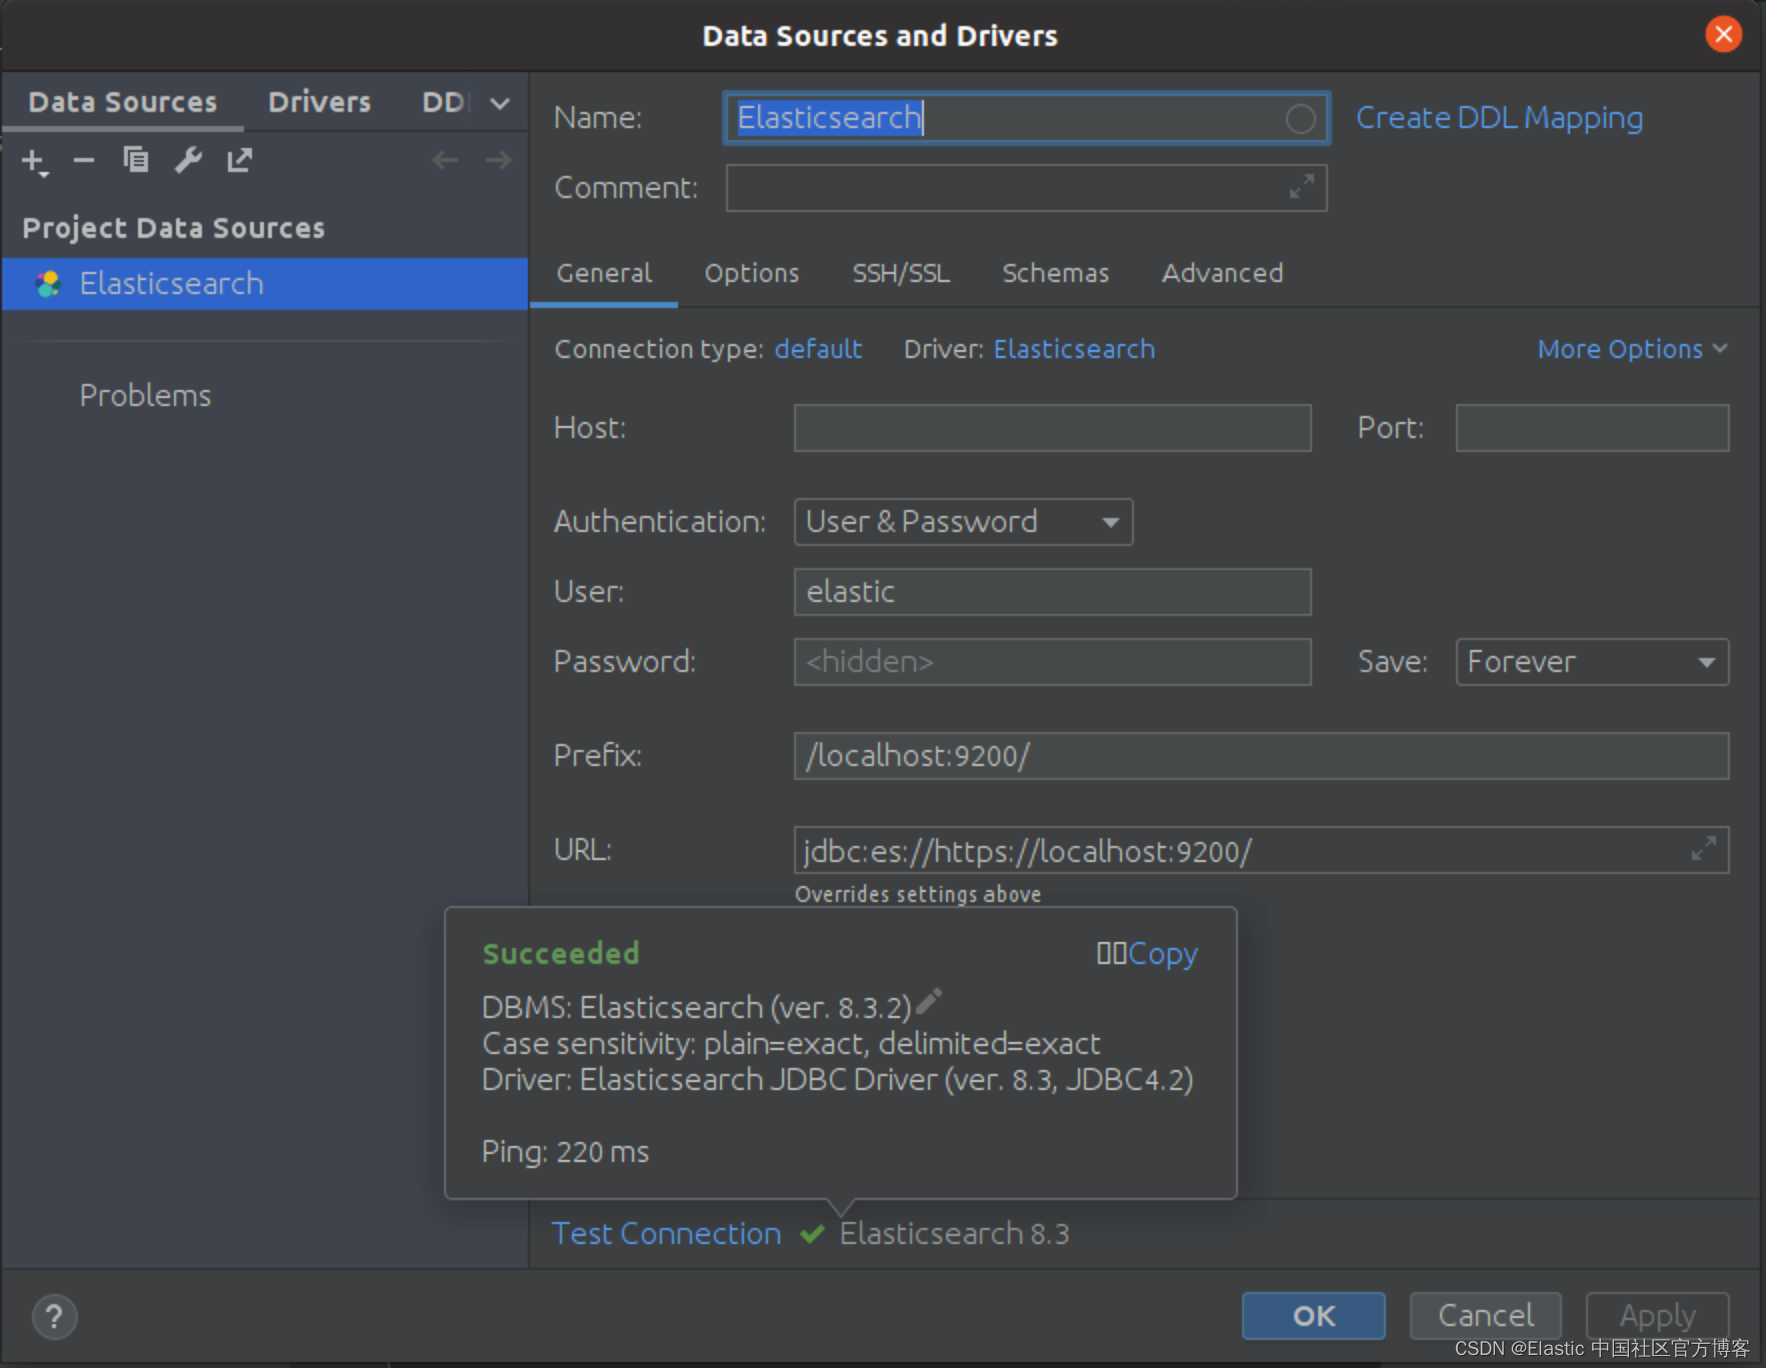Select Elasticsearch in Project Data Sources

click(x=265, y=284)
